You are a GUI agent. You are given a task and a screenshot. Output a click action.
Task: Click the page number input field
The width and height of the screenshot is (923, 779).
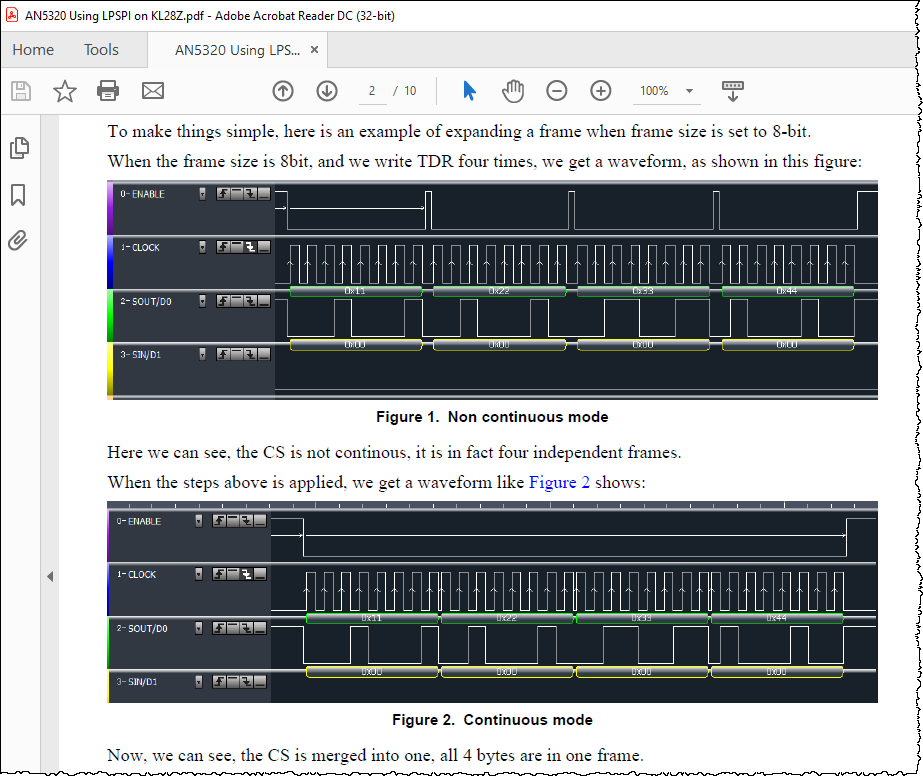click(x=373, y=91)
